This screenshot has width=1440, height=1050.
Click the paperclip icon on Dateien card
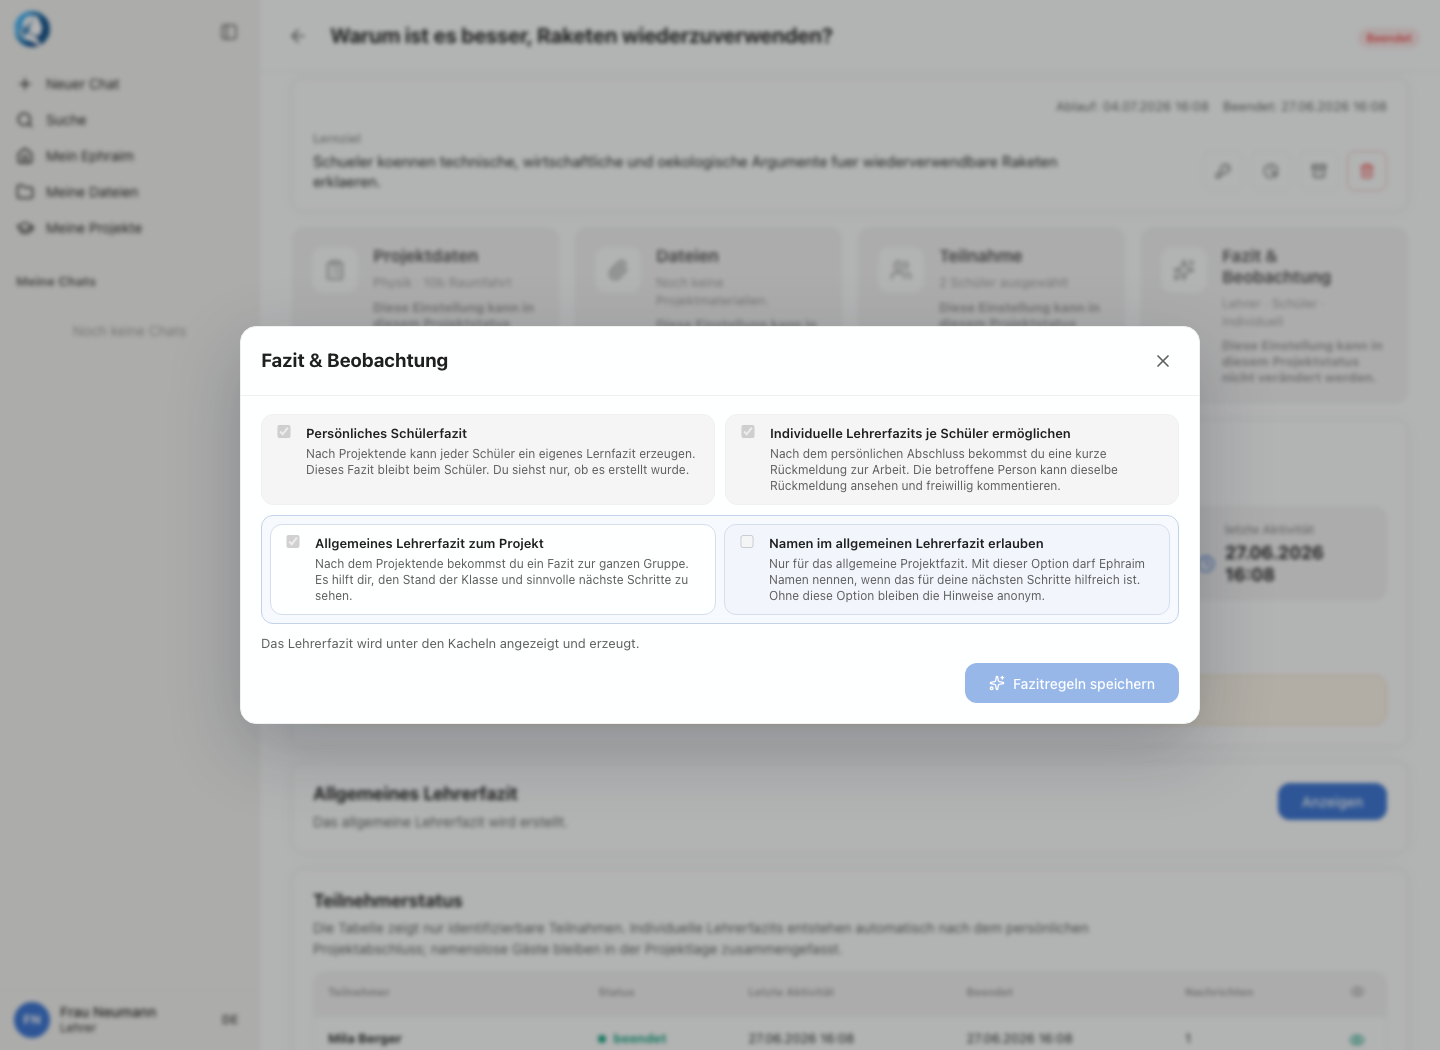pos(618,270)
